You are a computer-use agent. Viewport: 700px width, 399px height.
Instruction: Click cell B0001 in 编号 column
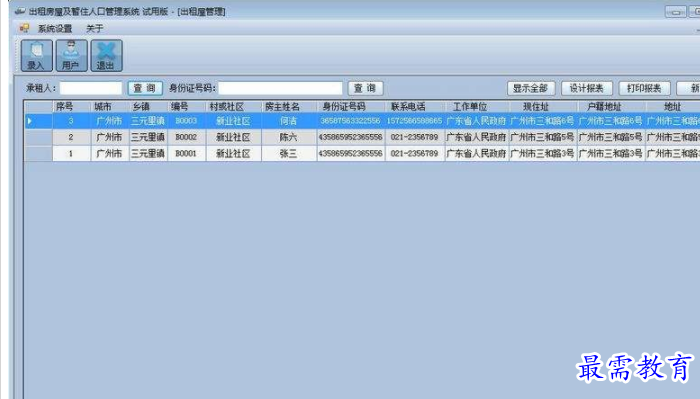(187, 154)
